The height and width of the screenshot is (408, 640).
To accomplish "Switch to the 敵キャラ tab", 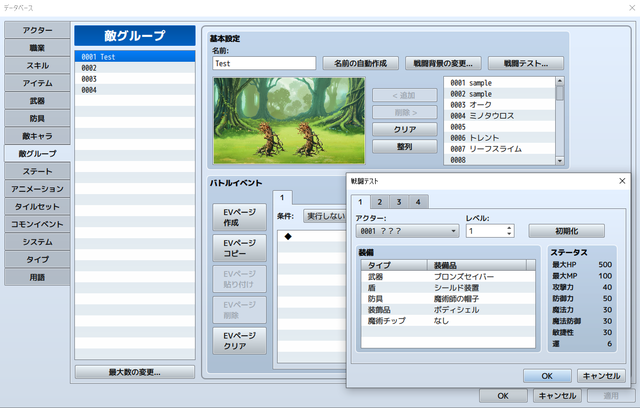I will (37, 136).
